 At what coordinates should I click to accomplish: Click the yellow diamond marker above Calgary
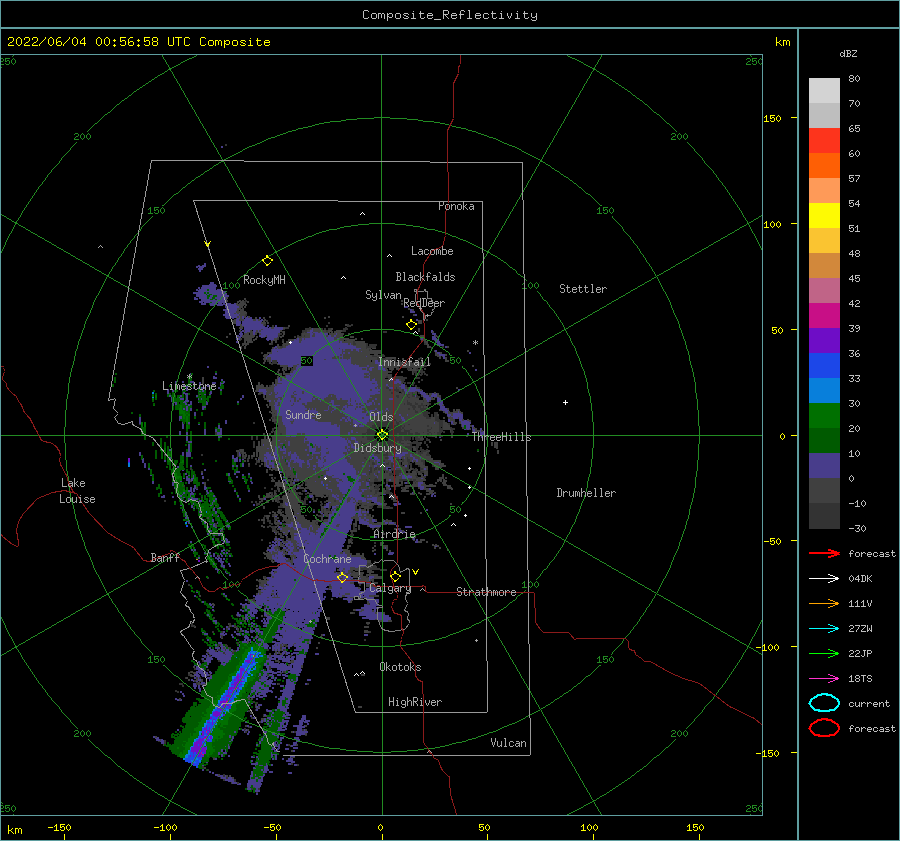(x=395, y=576)
